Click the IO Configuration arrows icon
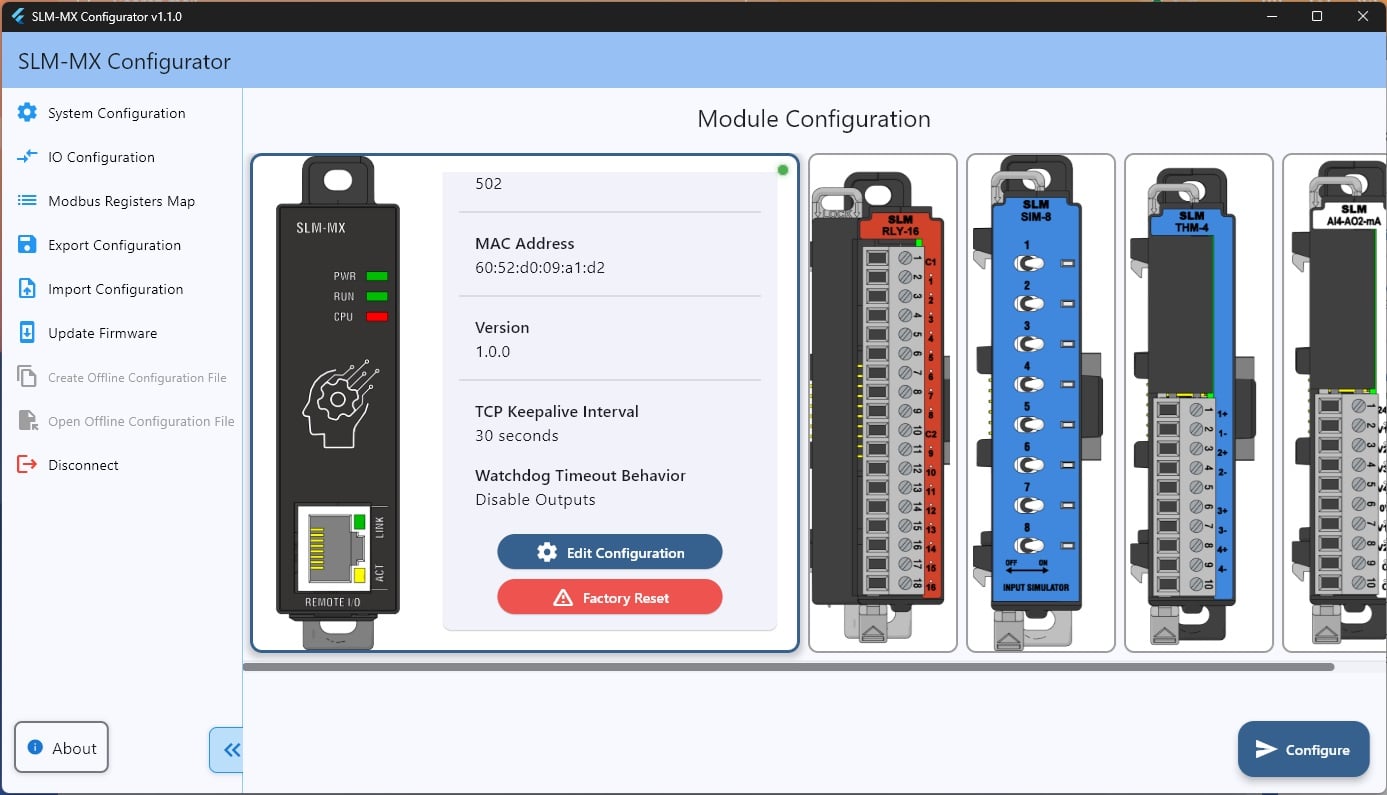 coord(27,157)
